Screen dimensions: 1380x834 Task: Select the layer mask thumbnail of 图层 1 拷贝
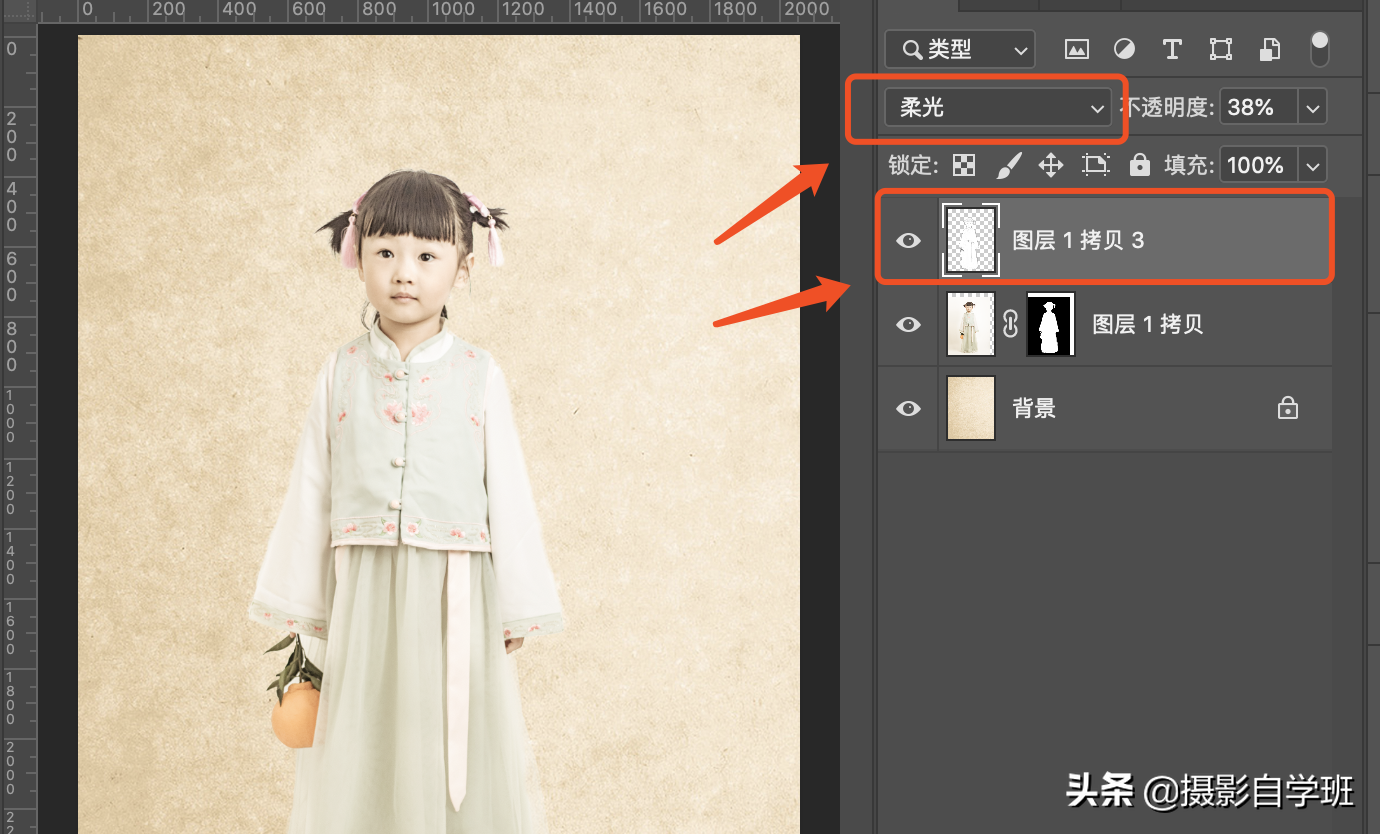coord(1050,324)
